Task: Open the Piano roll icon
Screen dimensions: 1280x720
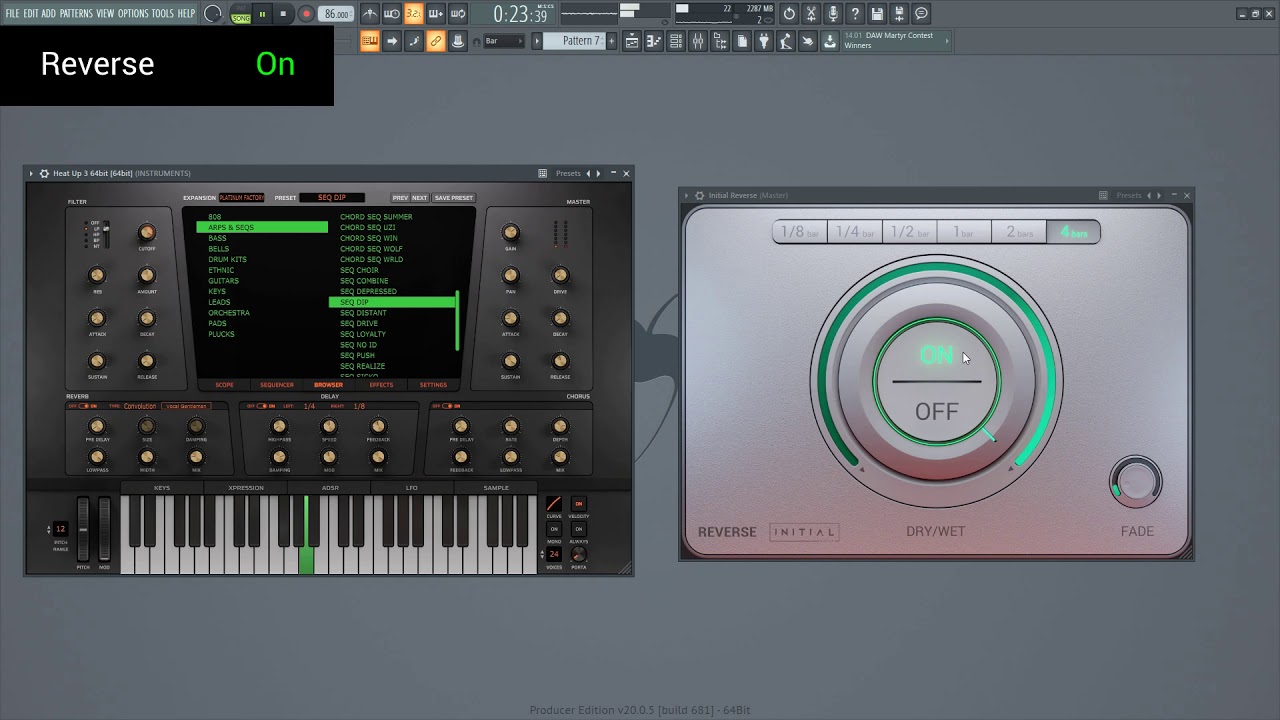Action: (654, 41)
